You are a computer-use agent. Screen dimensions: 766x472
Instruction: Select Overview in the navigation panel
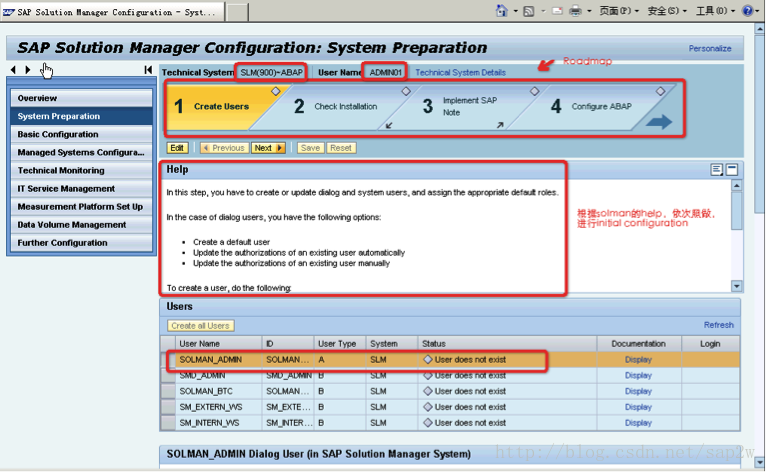pos(81,98)
